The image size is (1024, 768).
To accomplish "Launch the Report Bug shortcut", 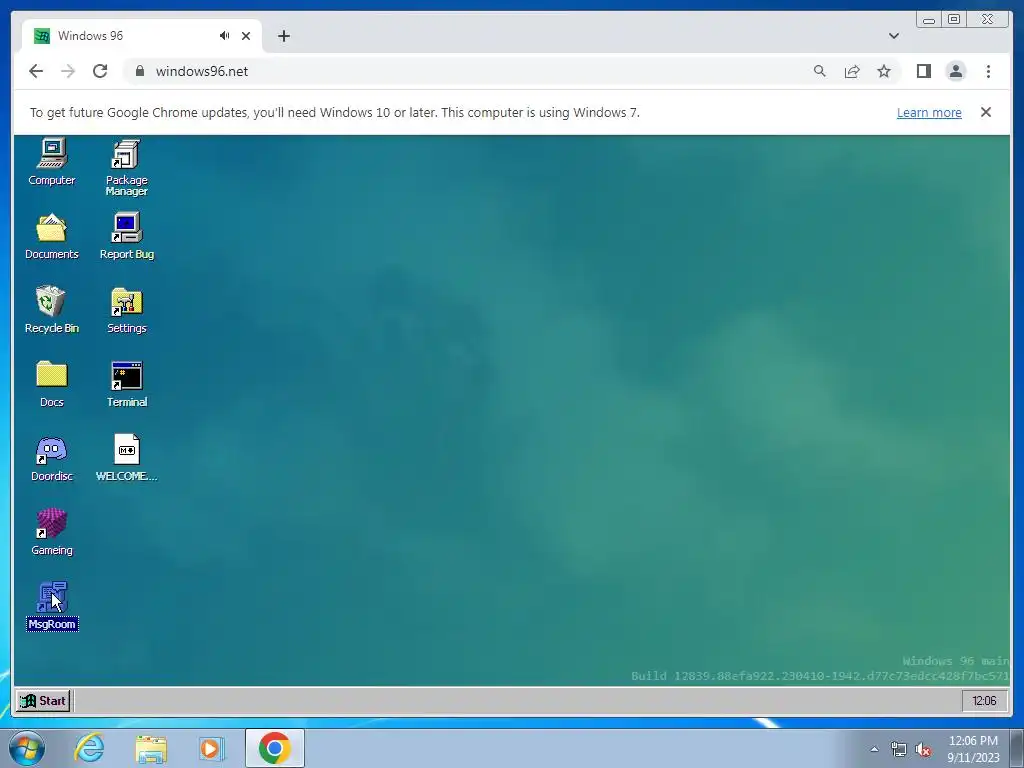I will point(127,236).
